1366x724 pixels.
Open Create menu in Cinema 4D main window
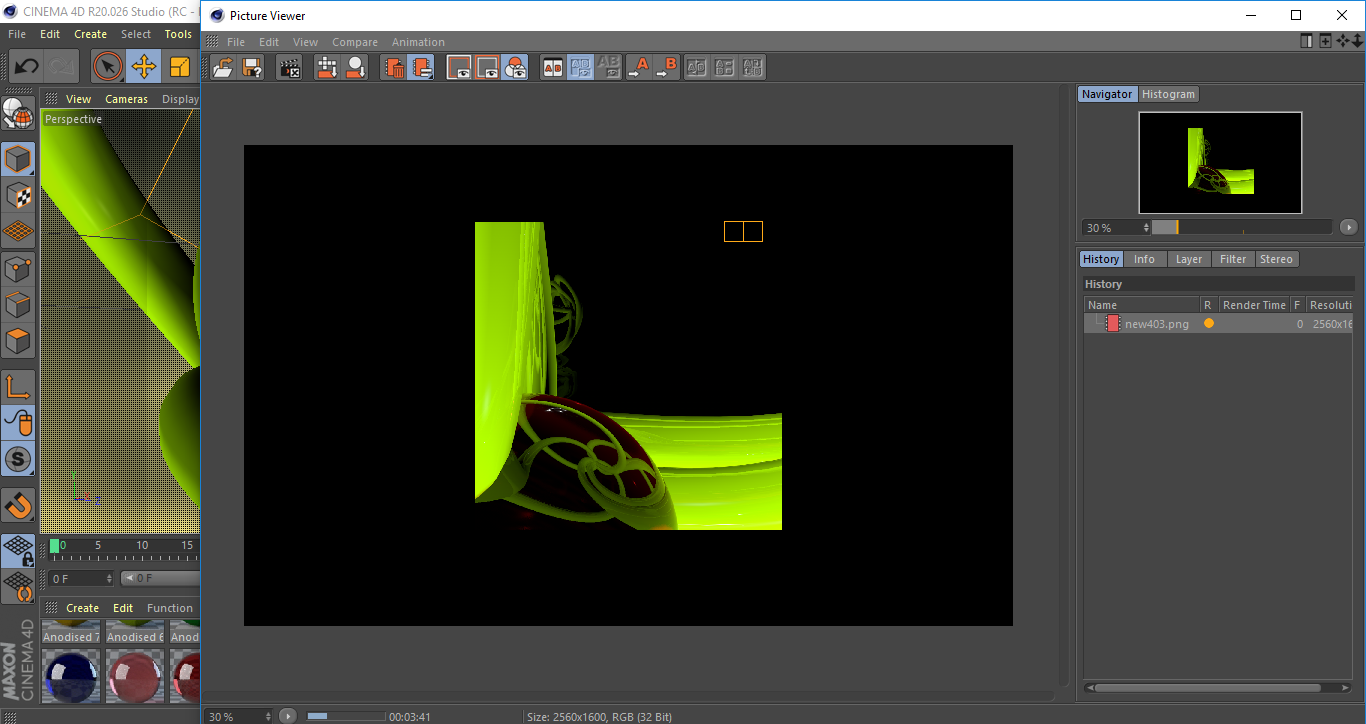[90, 34]
